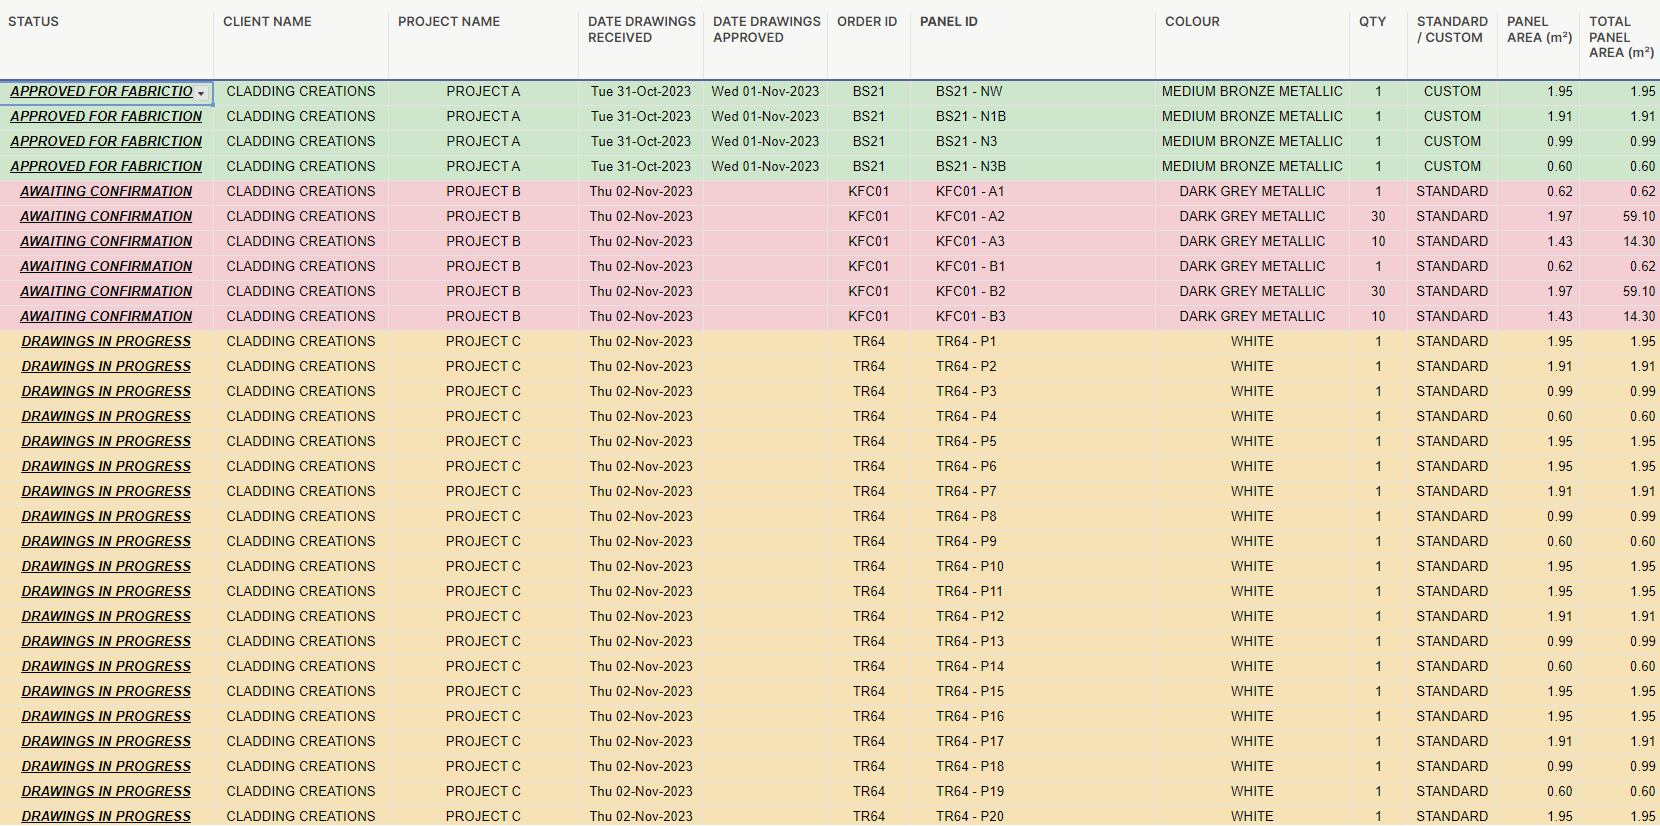The width and height of the screenshot is (1660, 826).
Task: Click the QTY column header
Action: click(1372, 22)
